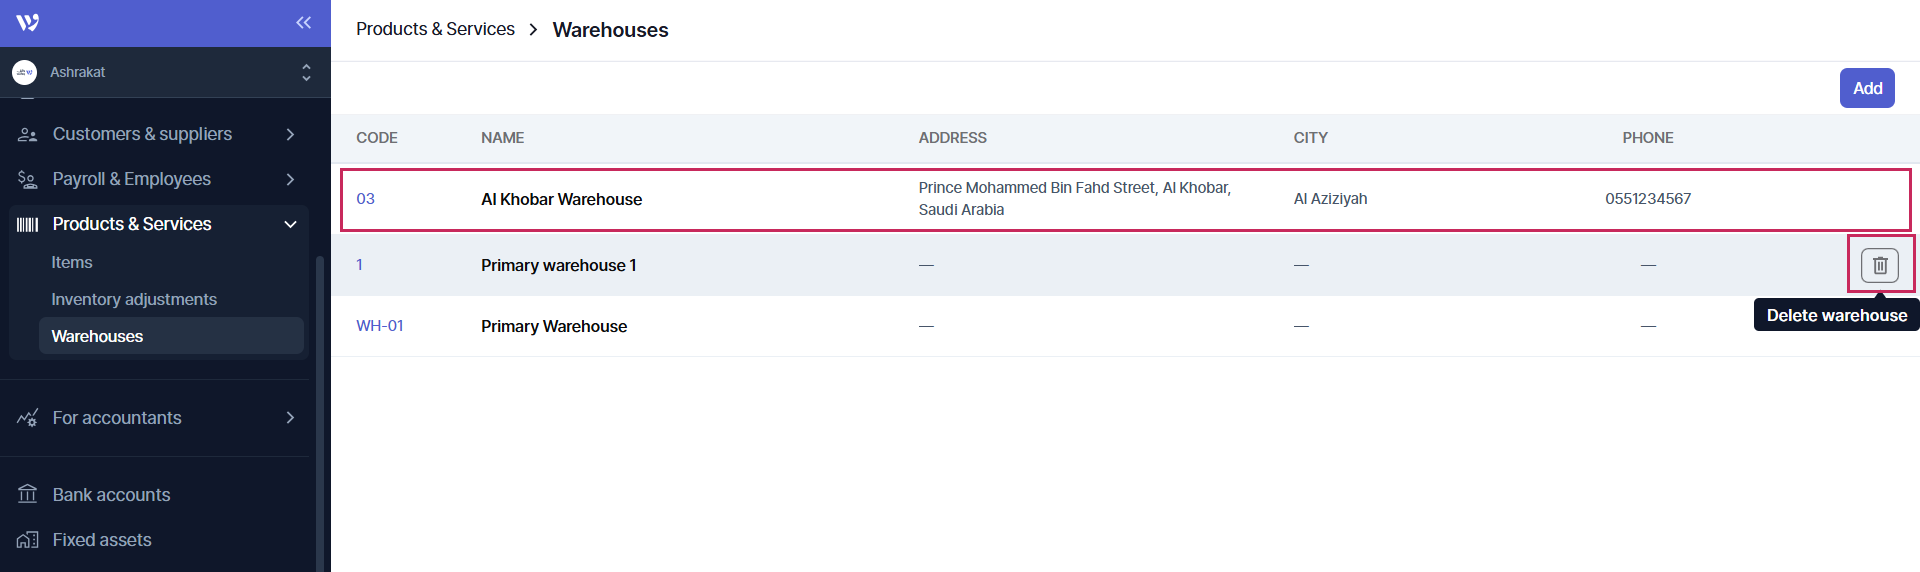Screen dimensions: 1920x572
Task: Click the Products & Services barcode icon
Action: tap(28, 224)
